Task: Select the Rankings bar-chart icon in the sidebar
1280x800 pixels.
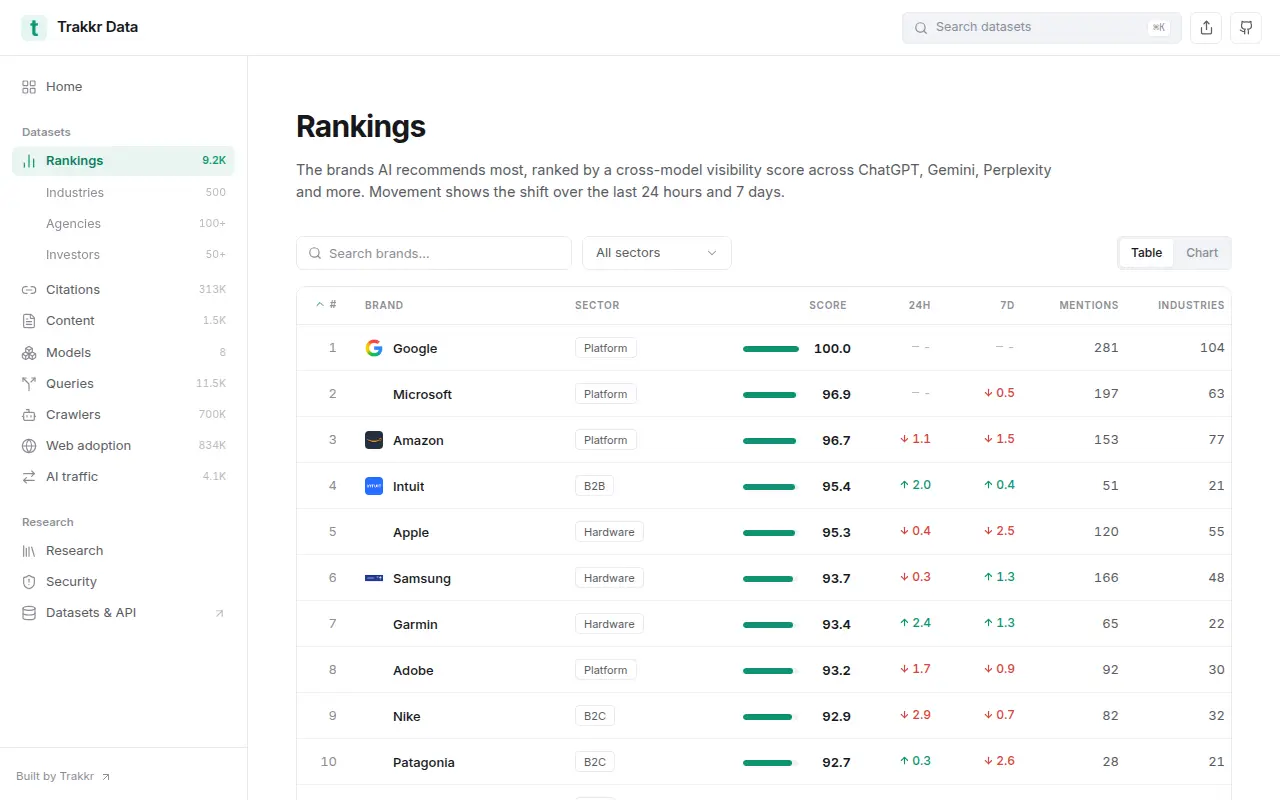Action: point(29,161)
